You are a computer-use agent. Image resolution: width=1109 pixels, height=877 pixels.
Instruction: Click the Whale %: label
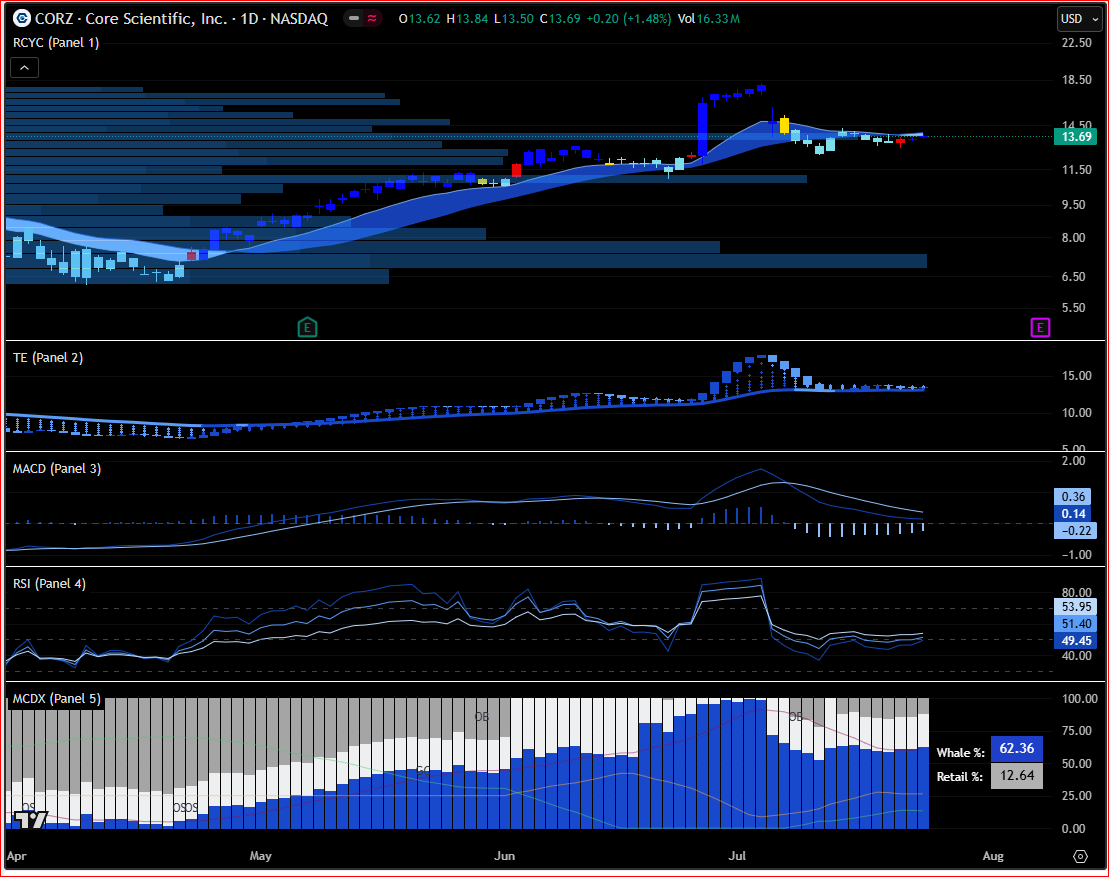point(960,753)
